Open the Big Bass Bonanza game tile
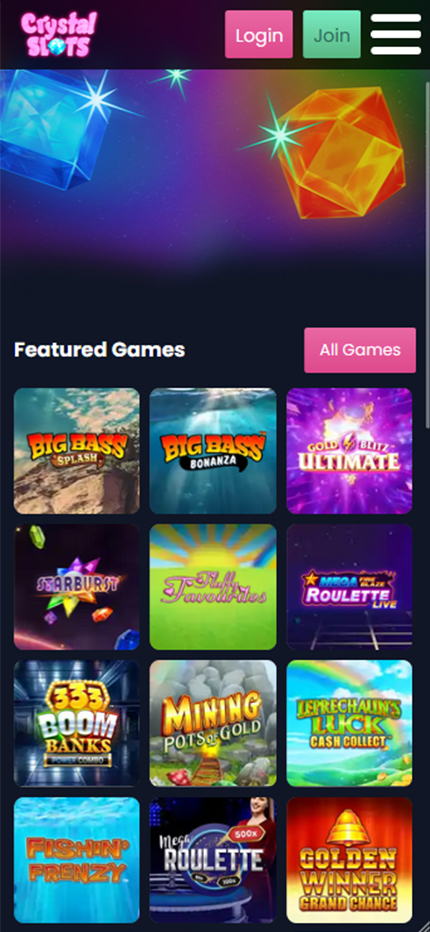 213,451
